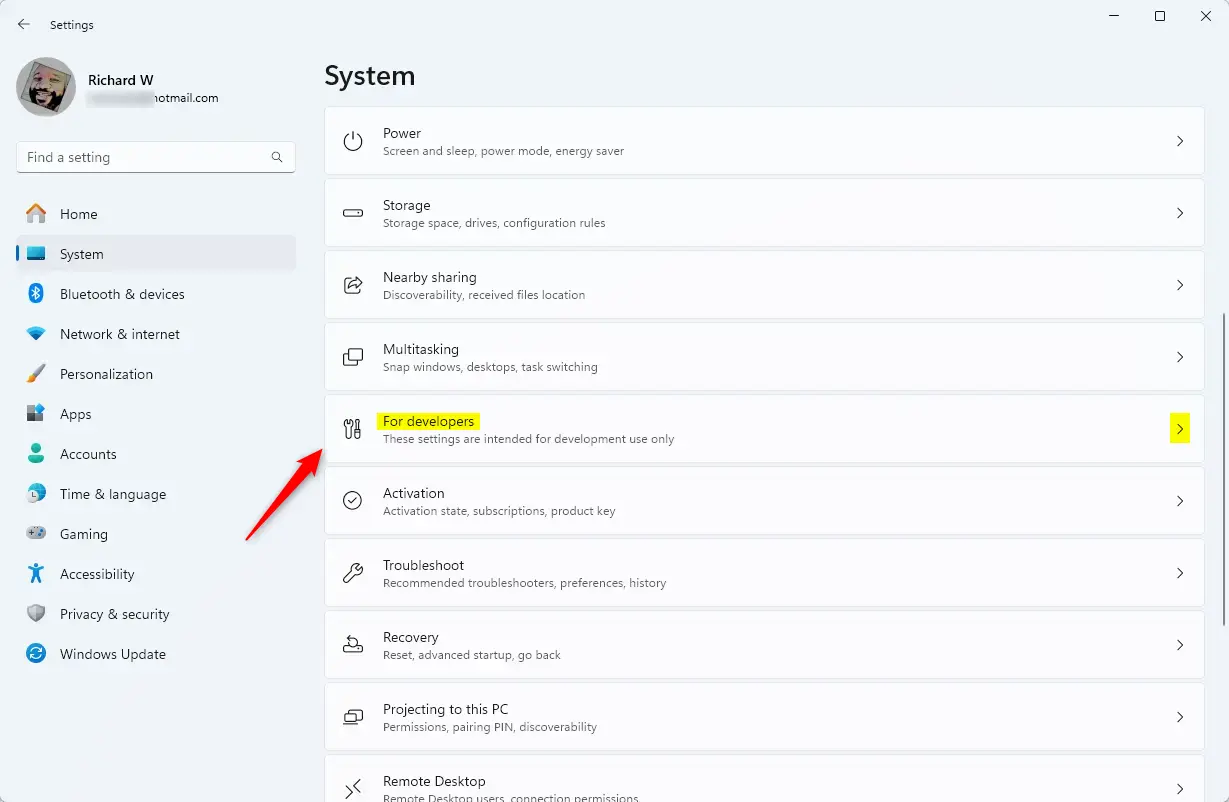Image resolution: width=1229 pixels, height=802 pixels.
Task: Click the highlighted chevron on For developers
Action: point(1180,428)
